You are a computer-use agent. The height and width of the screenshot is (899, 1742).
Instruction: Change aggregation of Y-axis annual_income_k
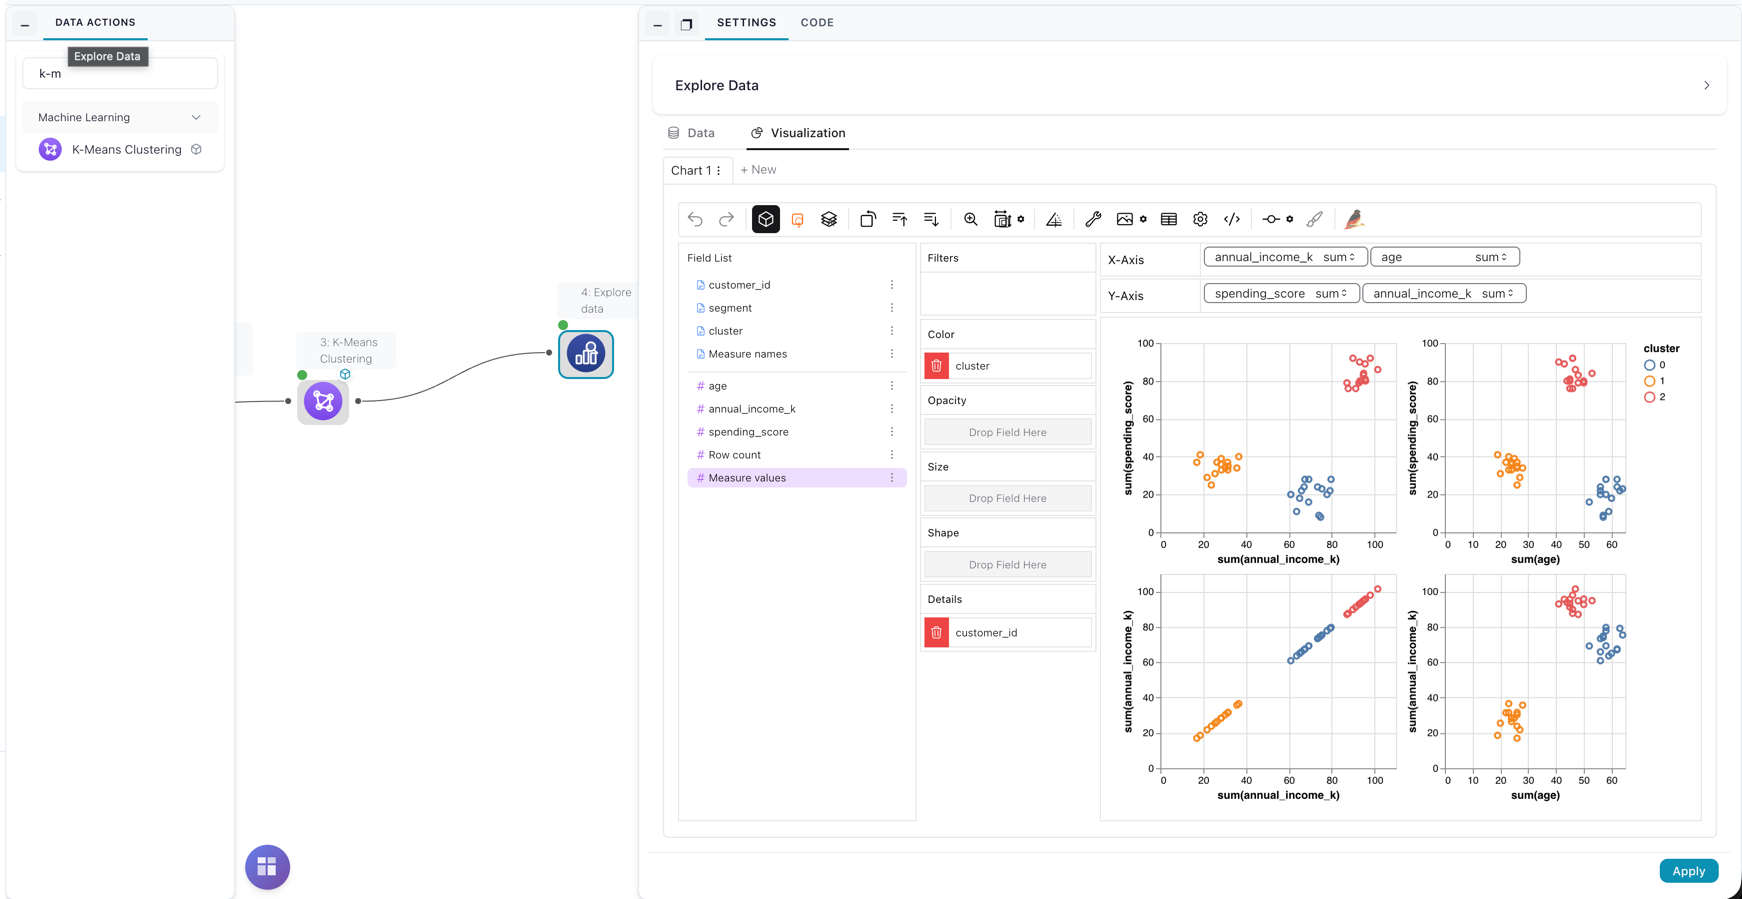tap(1498, 293)
